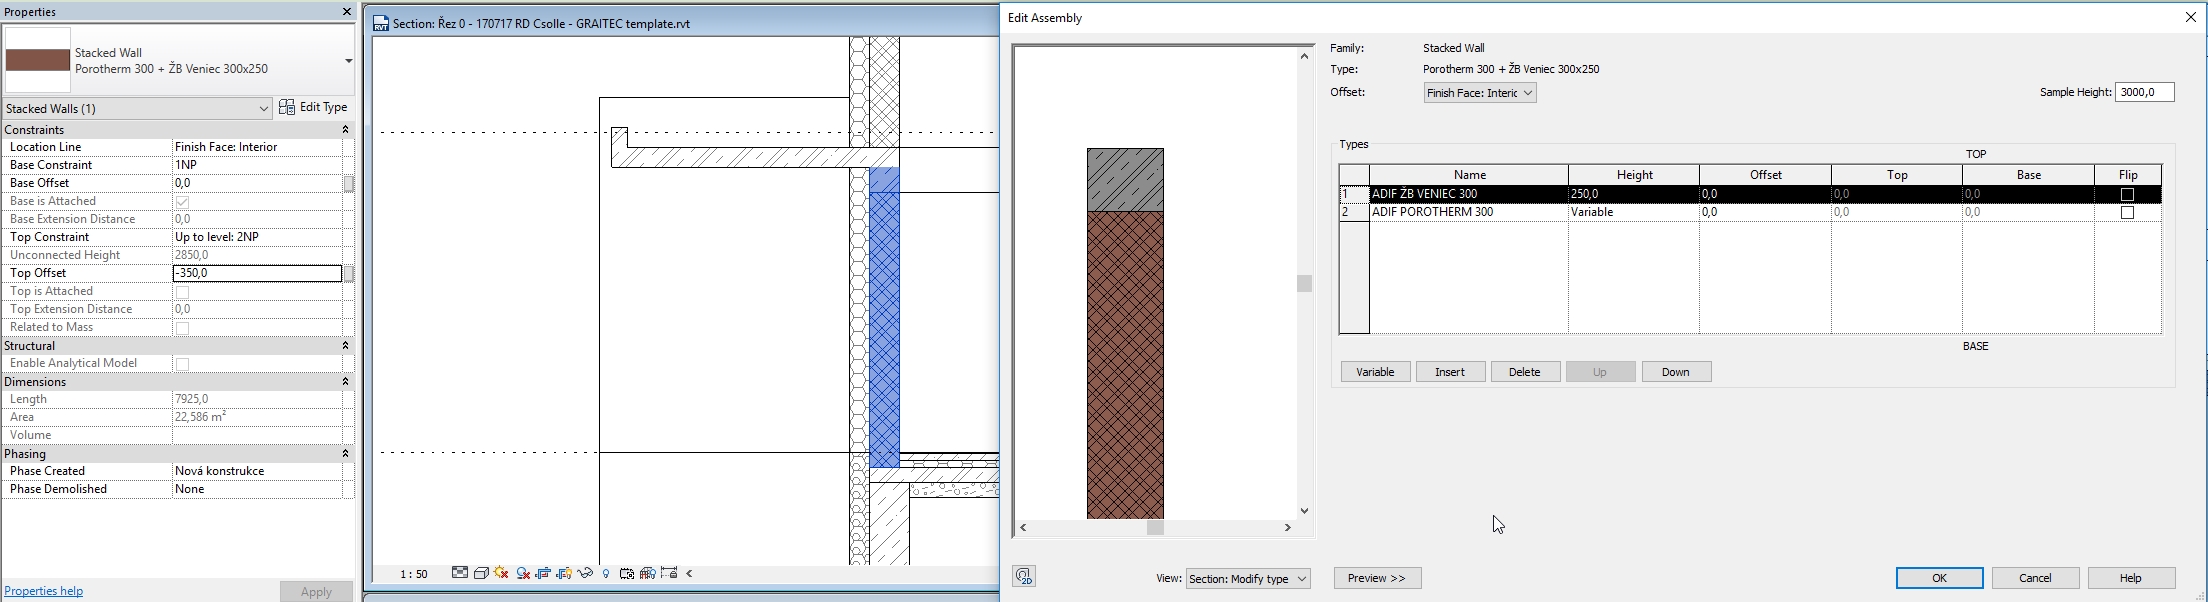Enable Analytical Model checkbox
This screenshot has width=2208, height=602.
[182, 364]
